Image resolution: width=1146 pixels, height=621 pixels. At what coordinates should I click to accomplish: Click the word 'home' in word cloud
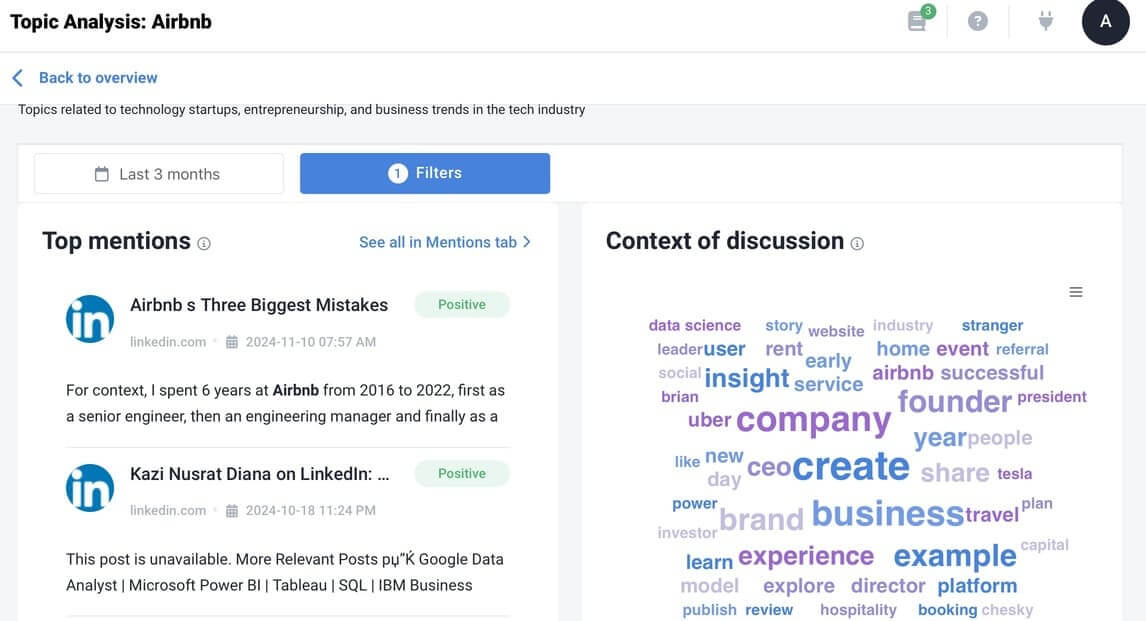903,349
